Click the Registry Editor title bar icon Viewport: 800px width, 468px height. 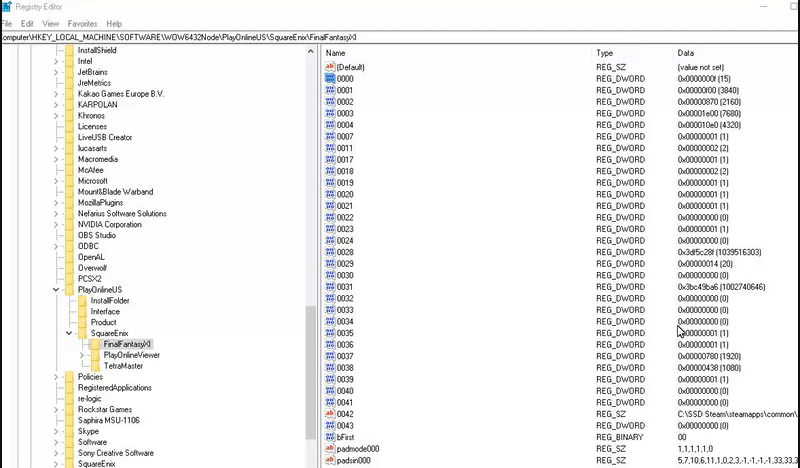(x=6, y=7)
